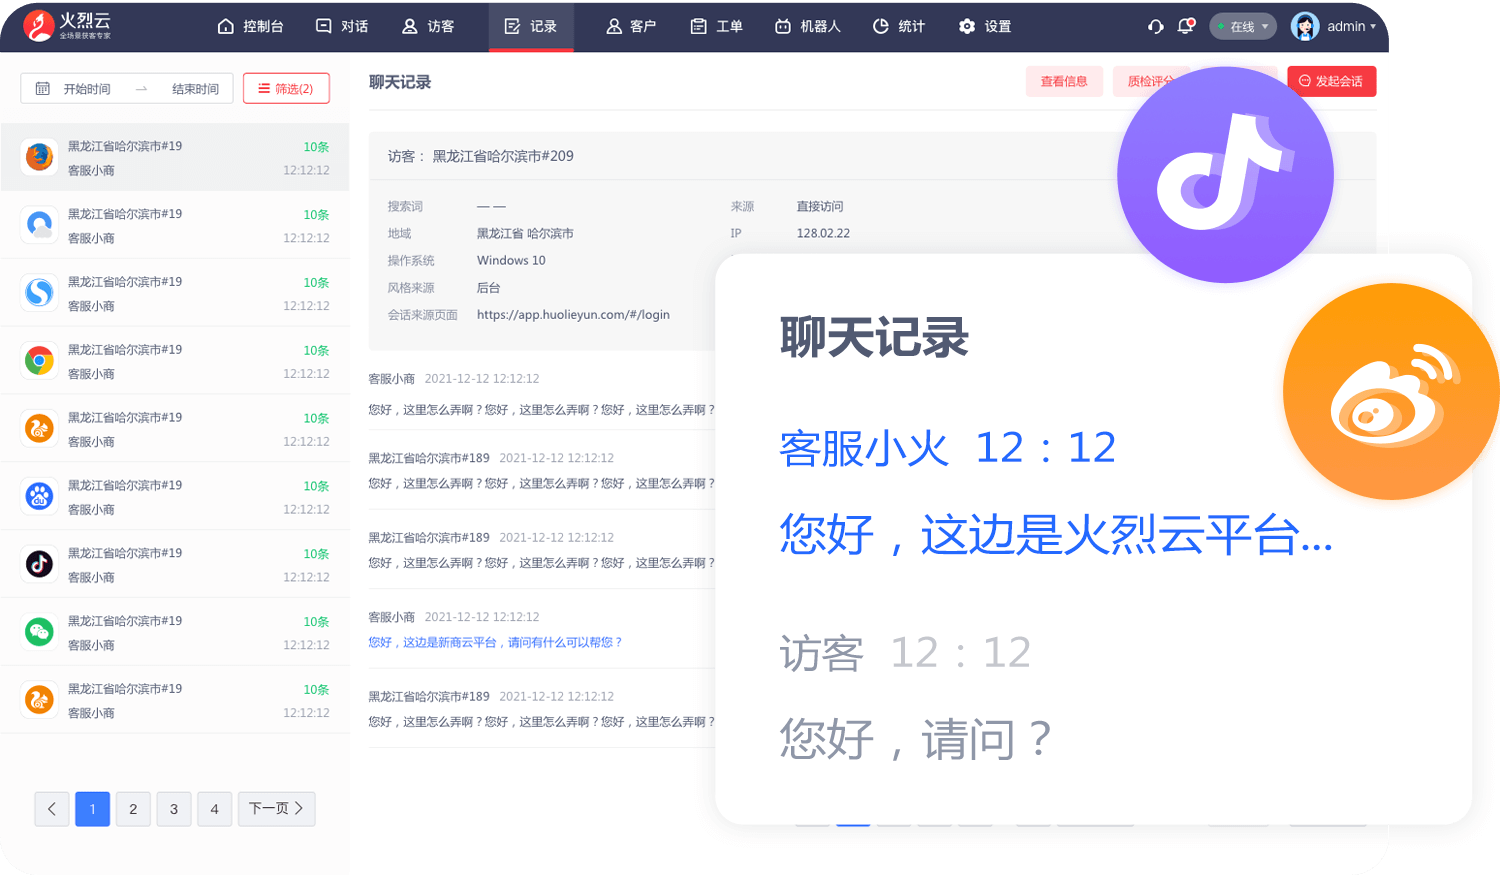Select the 记录 tab
1500x875 pixels.
pyautogui.click(x=531, y=26)
